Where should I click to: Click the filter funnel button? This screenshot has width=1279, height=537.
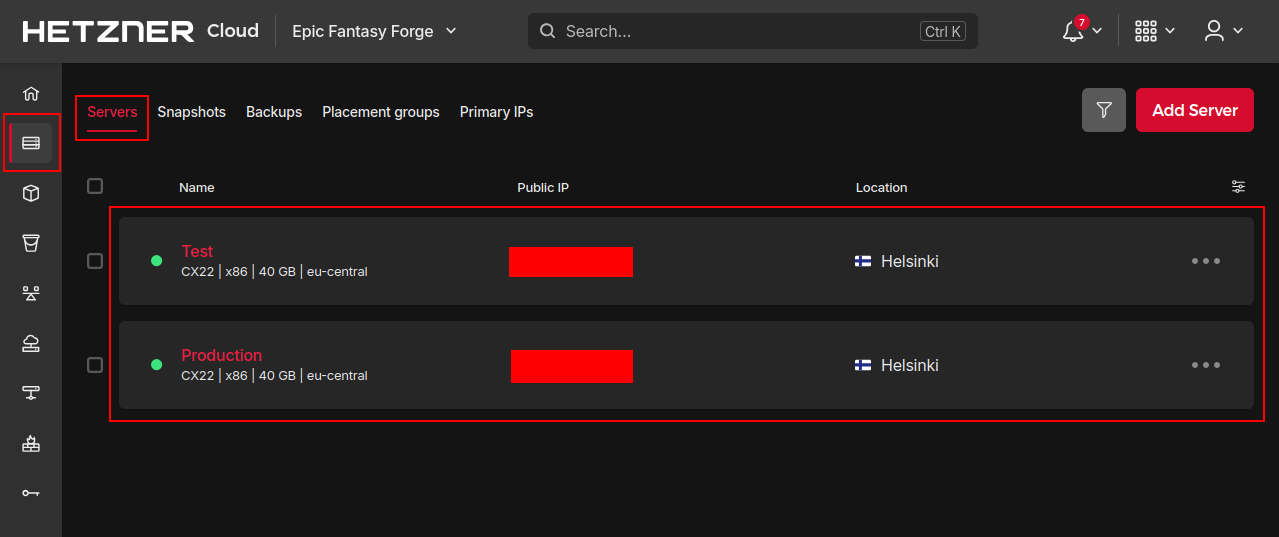click(x=1104, y=110)
